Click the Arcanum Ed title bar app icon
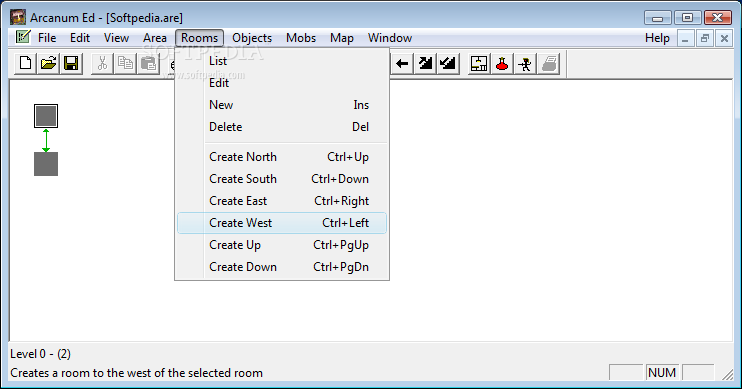This screenshot has height=389, width=742. tap(18, 18)
